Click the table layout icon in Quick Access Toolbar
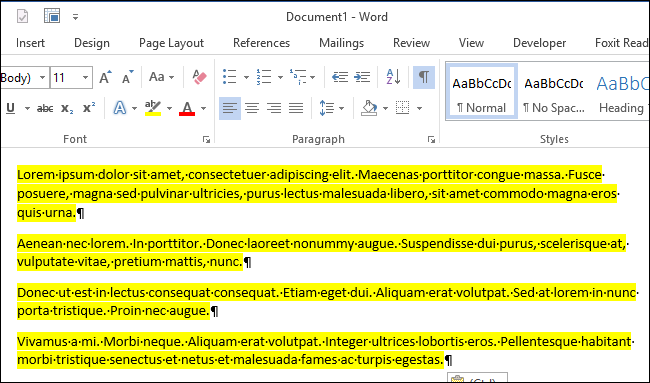This screenshot has height=383, width=650. 52,16
